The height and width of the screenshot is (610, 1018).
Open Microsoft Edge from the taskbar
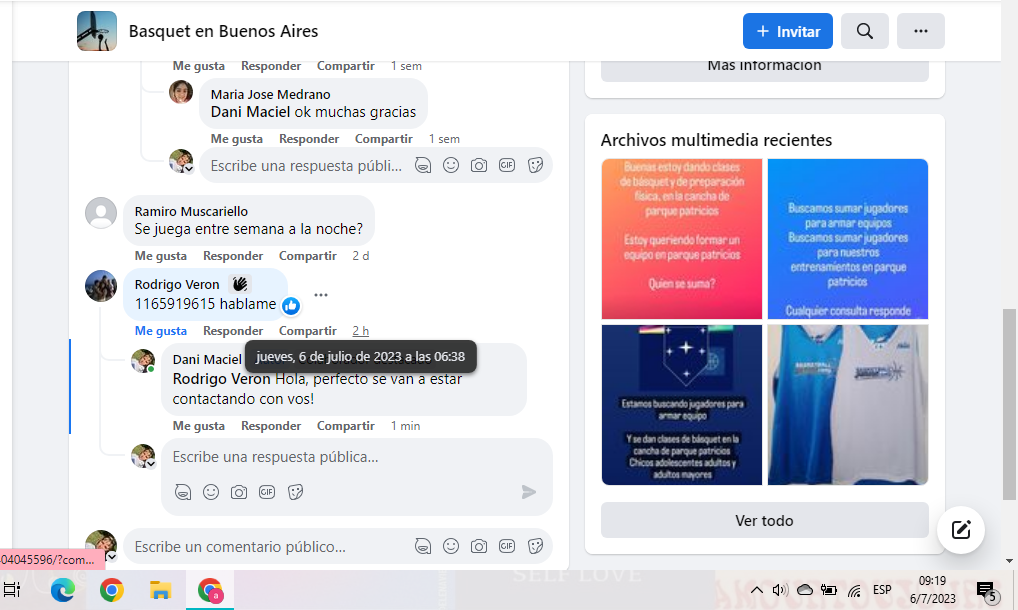coord(63,590)
